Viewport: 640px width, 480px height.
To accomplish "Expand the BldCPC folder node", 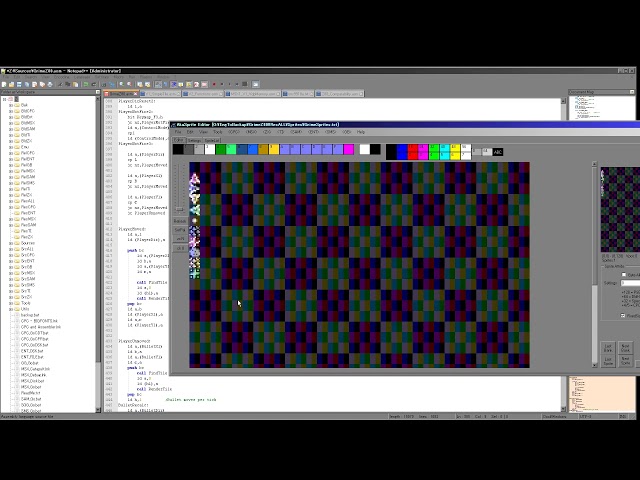I will click(x=11, y=111).
